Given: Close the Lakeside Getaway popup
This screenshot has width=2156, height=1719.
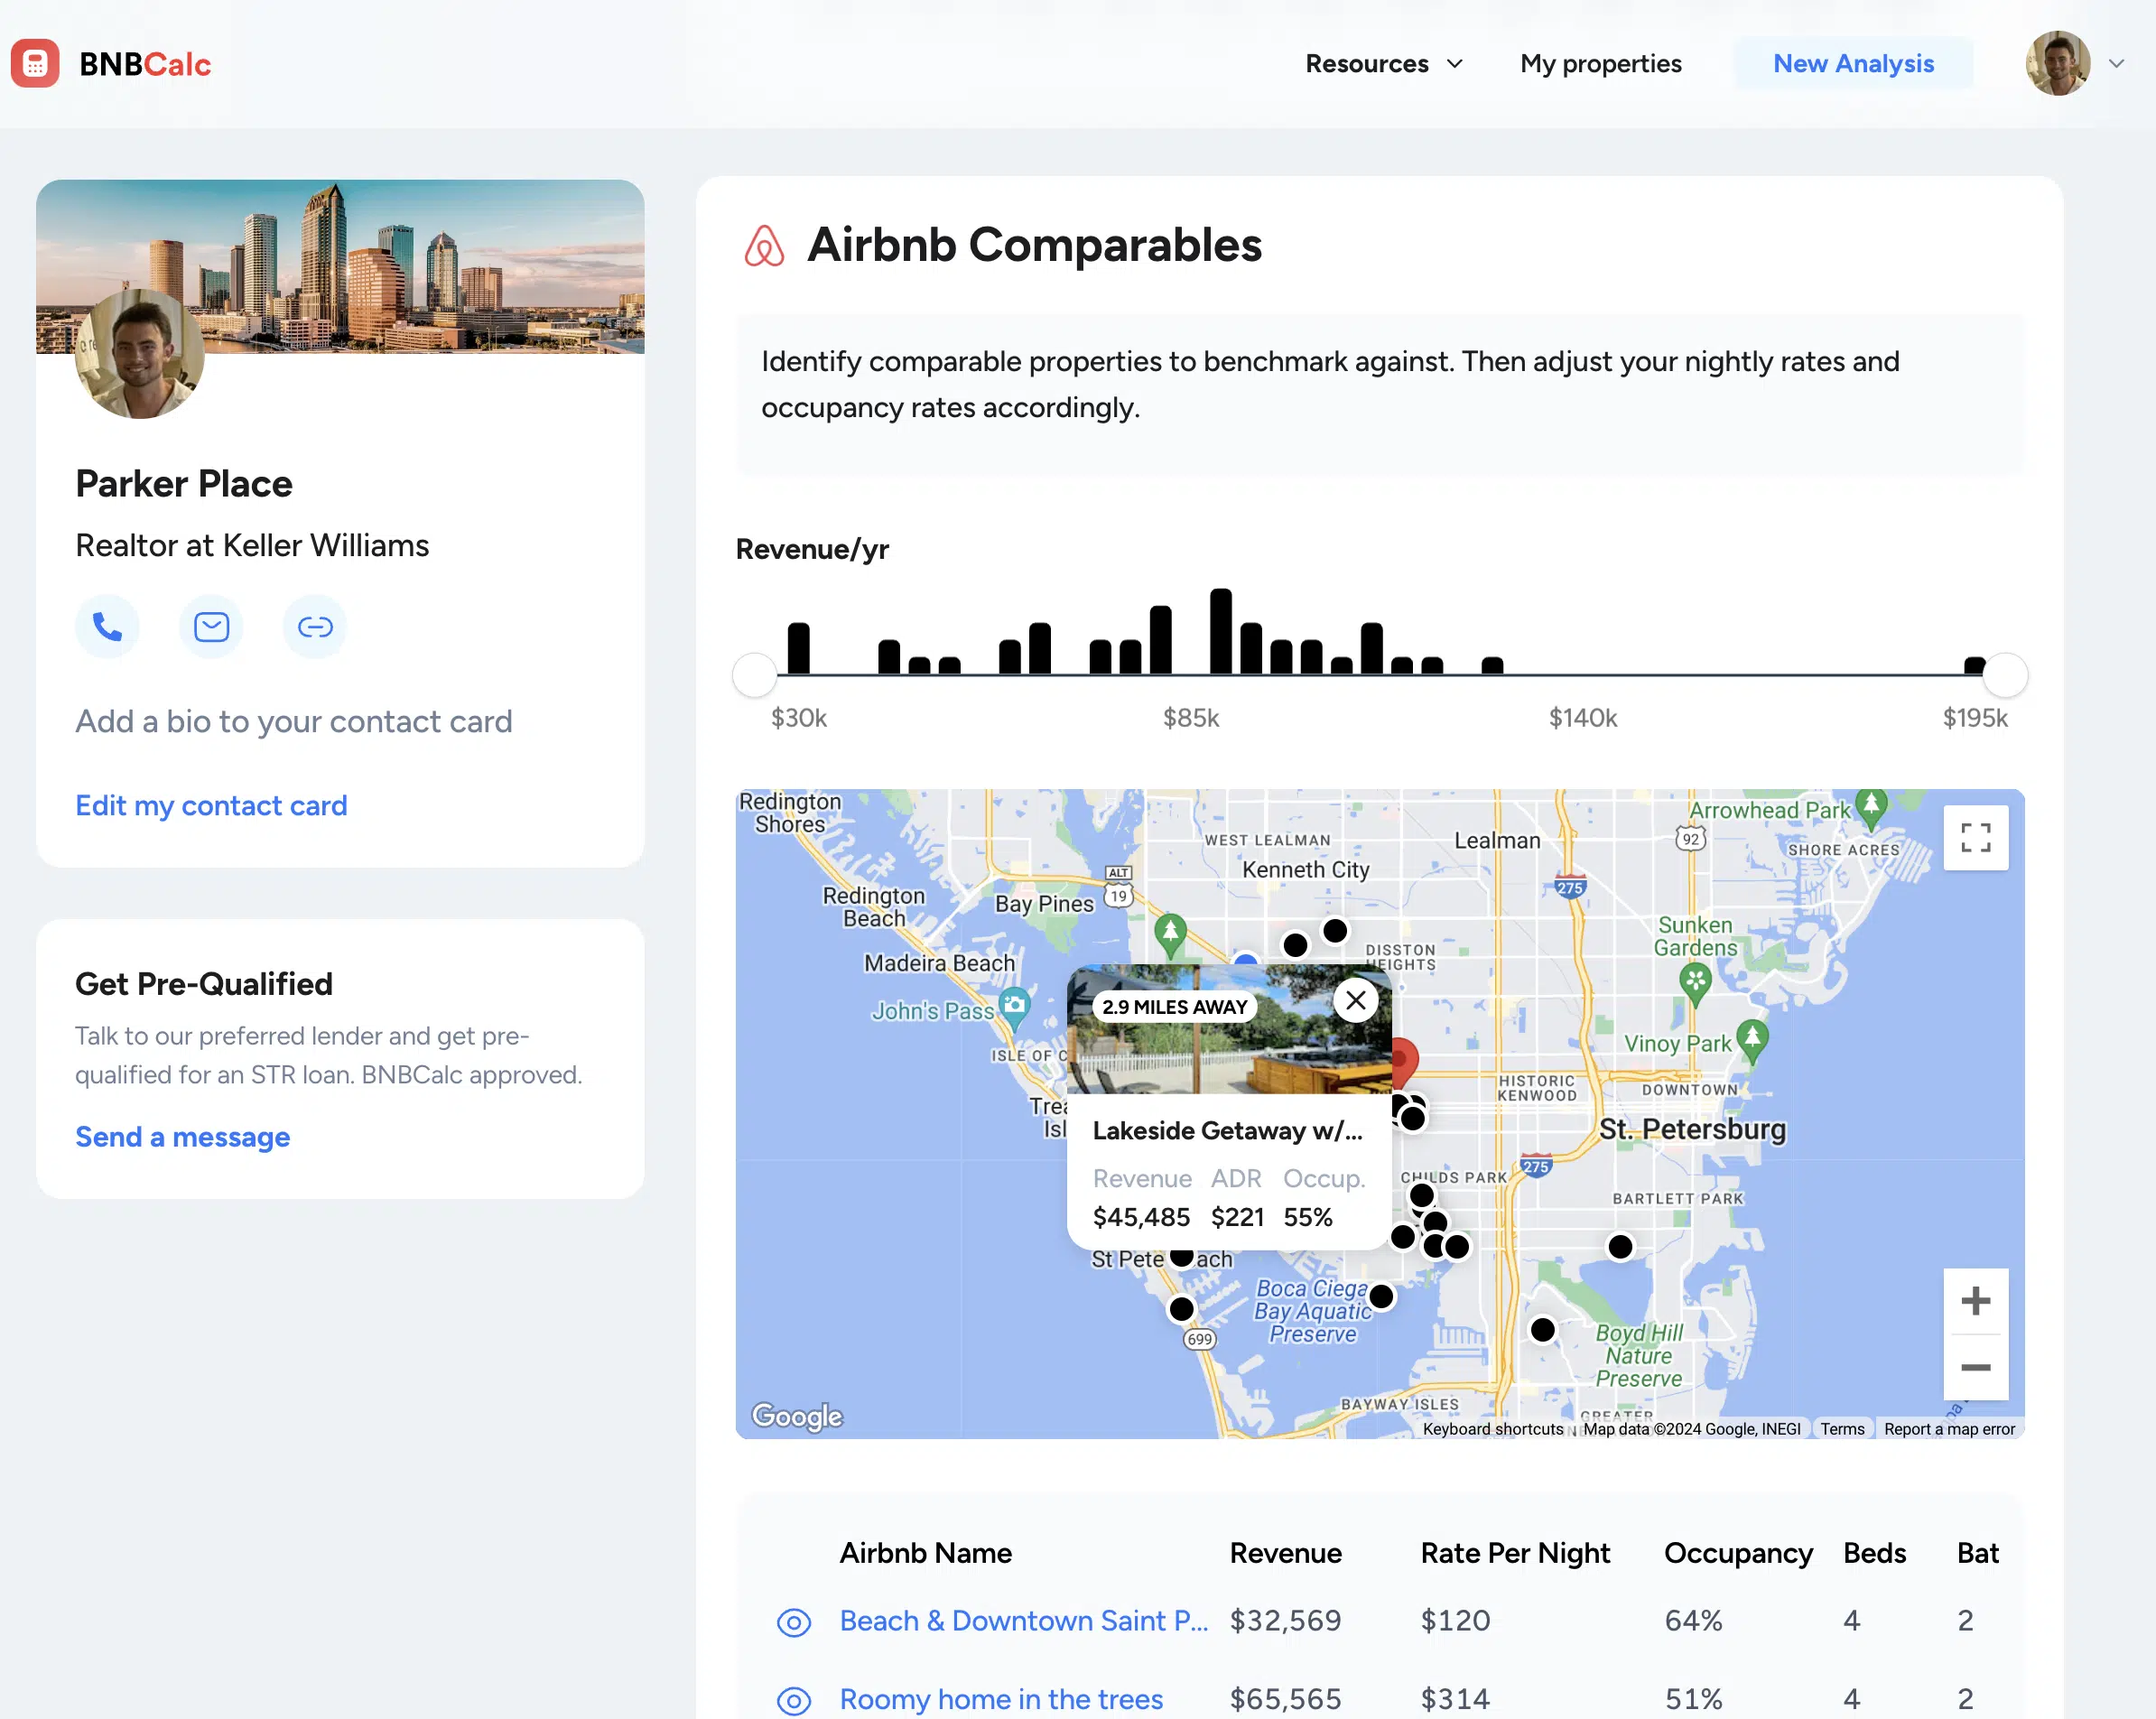Looking at the screenshot, I should pyautogui.click(x=1355, y=1000).
